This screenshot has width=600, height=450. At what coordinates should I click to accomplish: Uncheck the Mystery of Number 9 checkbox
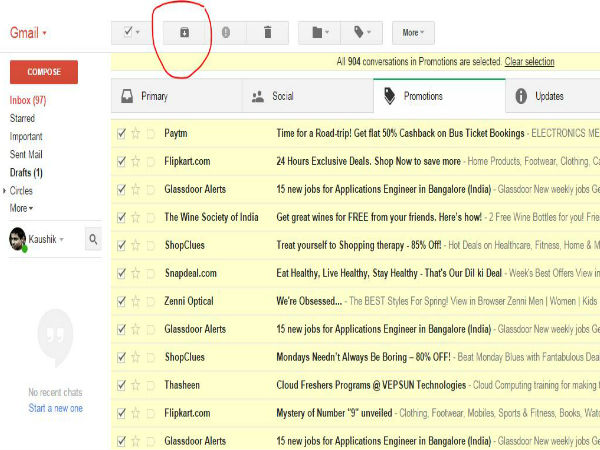121,413
